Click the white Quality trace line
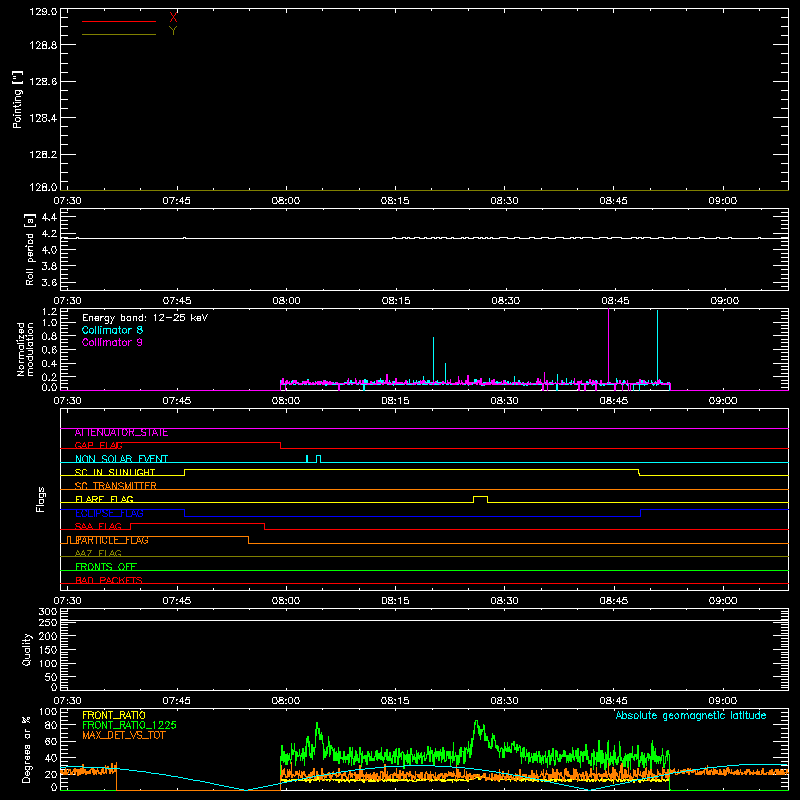Image resolution: width=800 pixels, height=800 pixels. pos(424,620)
